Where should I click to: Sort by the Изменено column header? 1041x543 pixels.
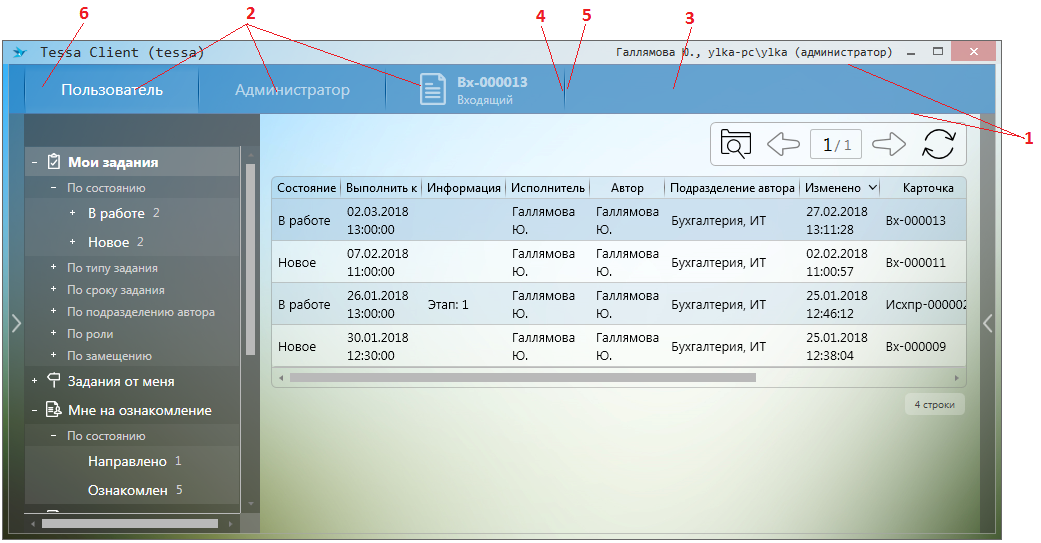(840, 187)
